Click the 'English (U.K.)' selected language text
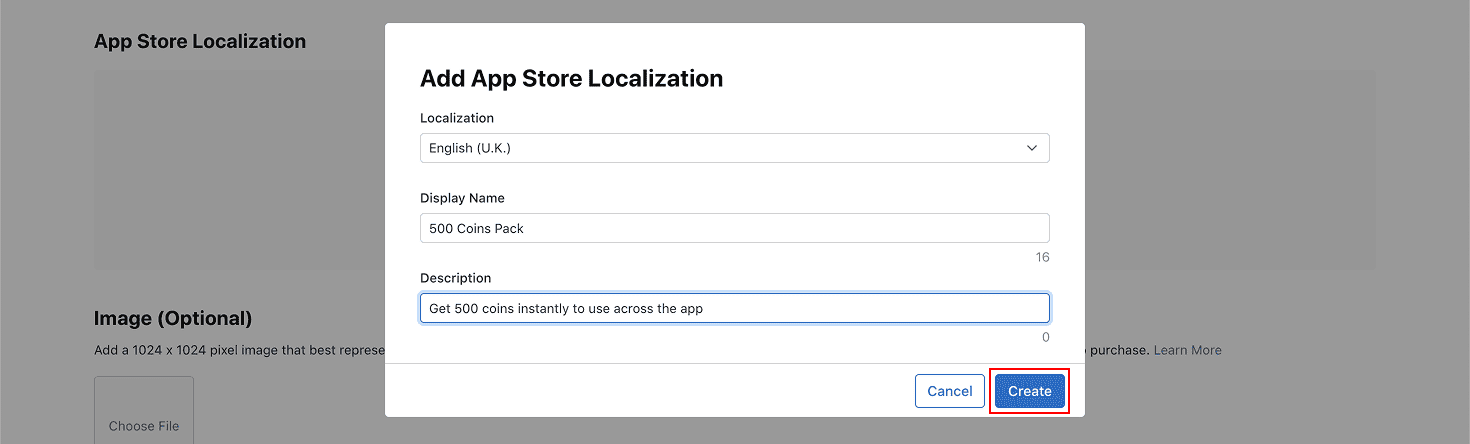This screenshot has height=444, width=1470. point(470,148)
